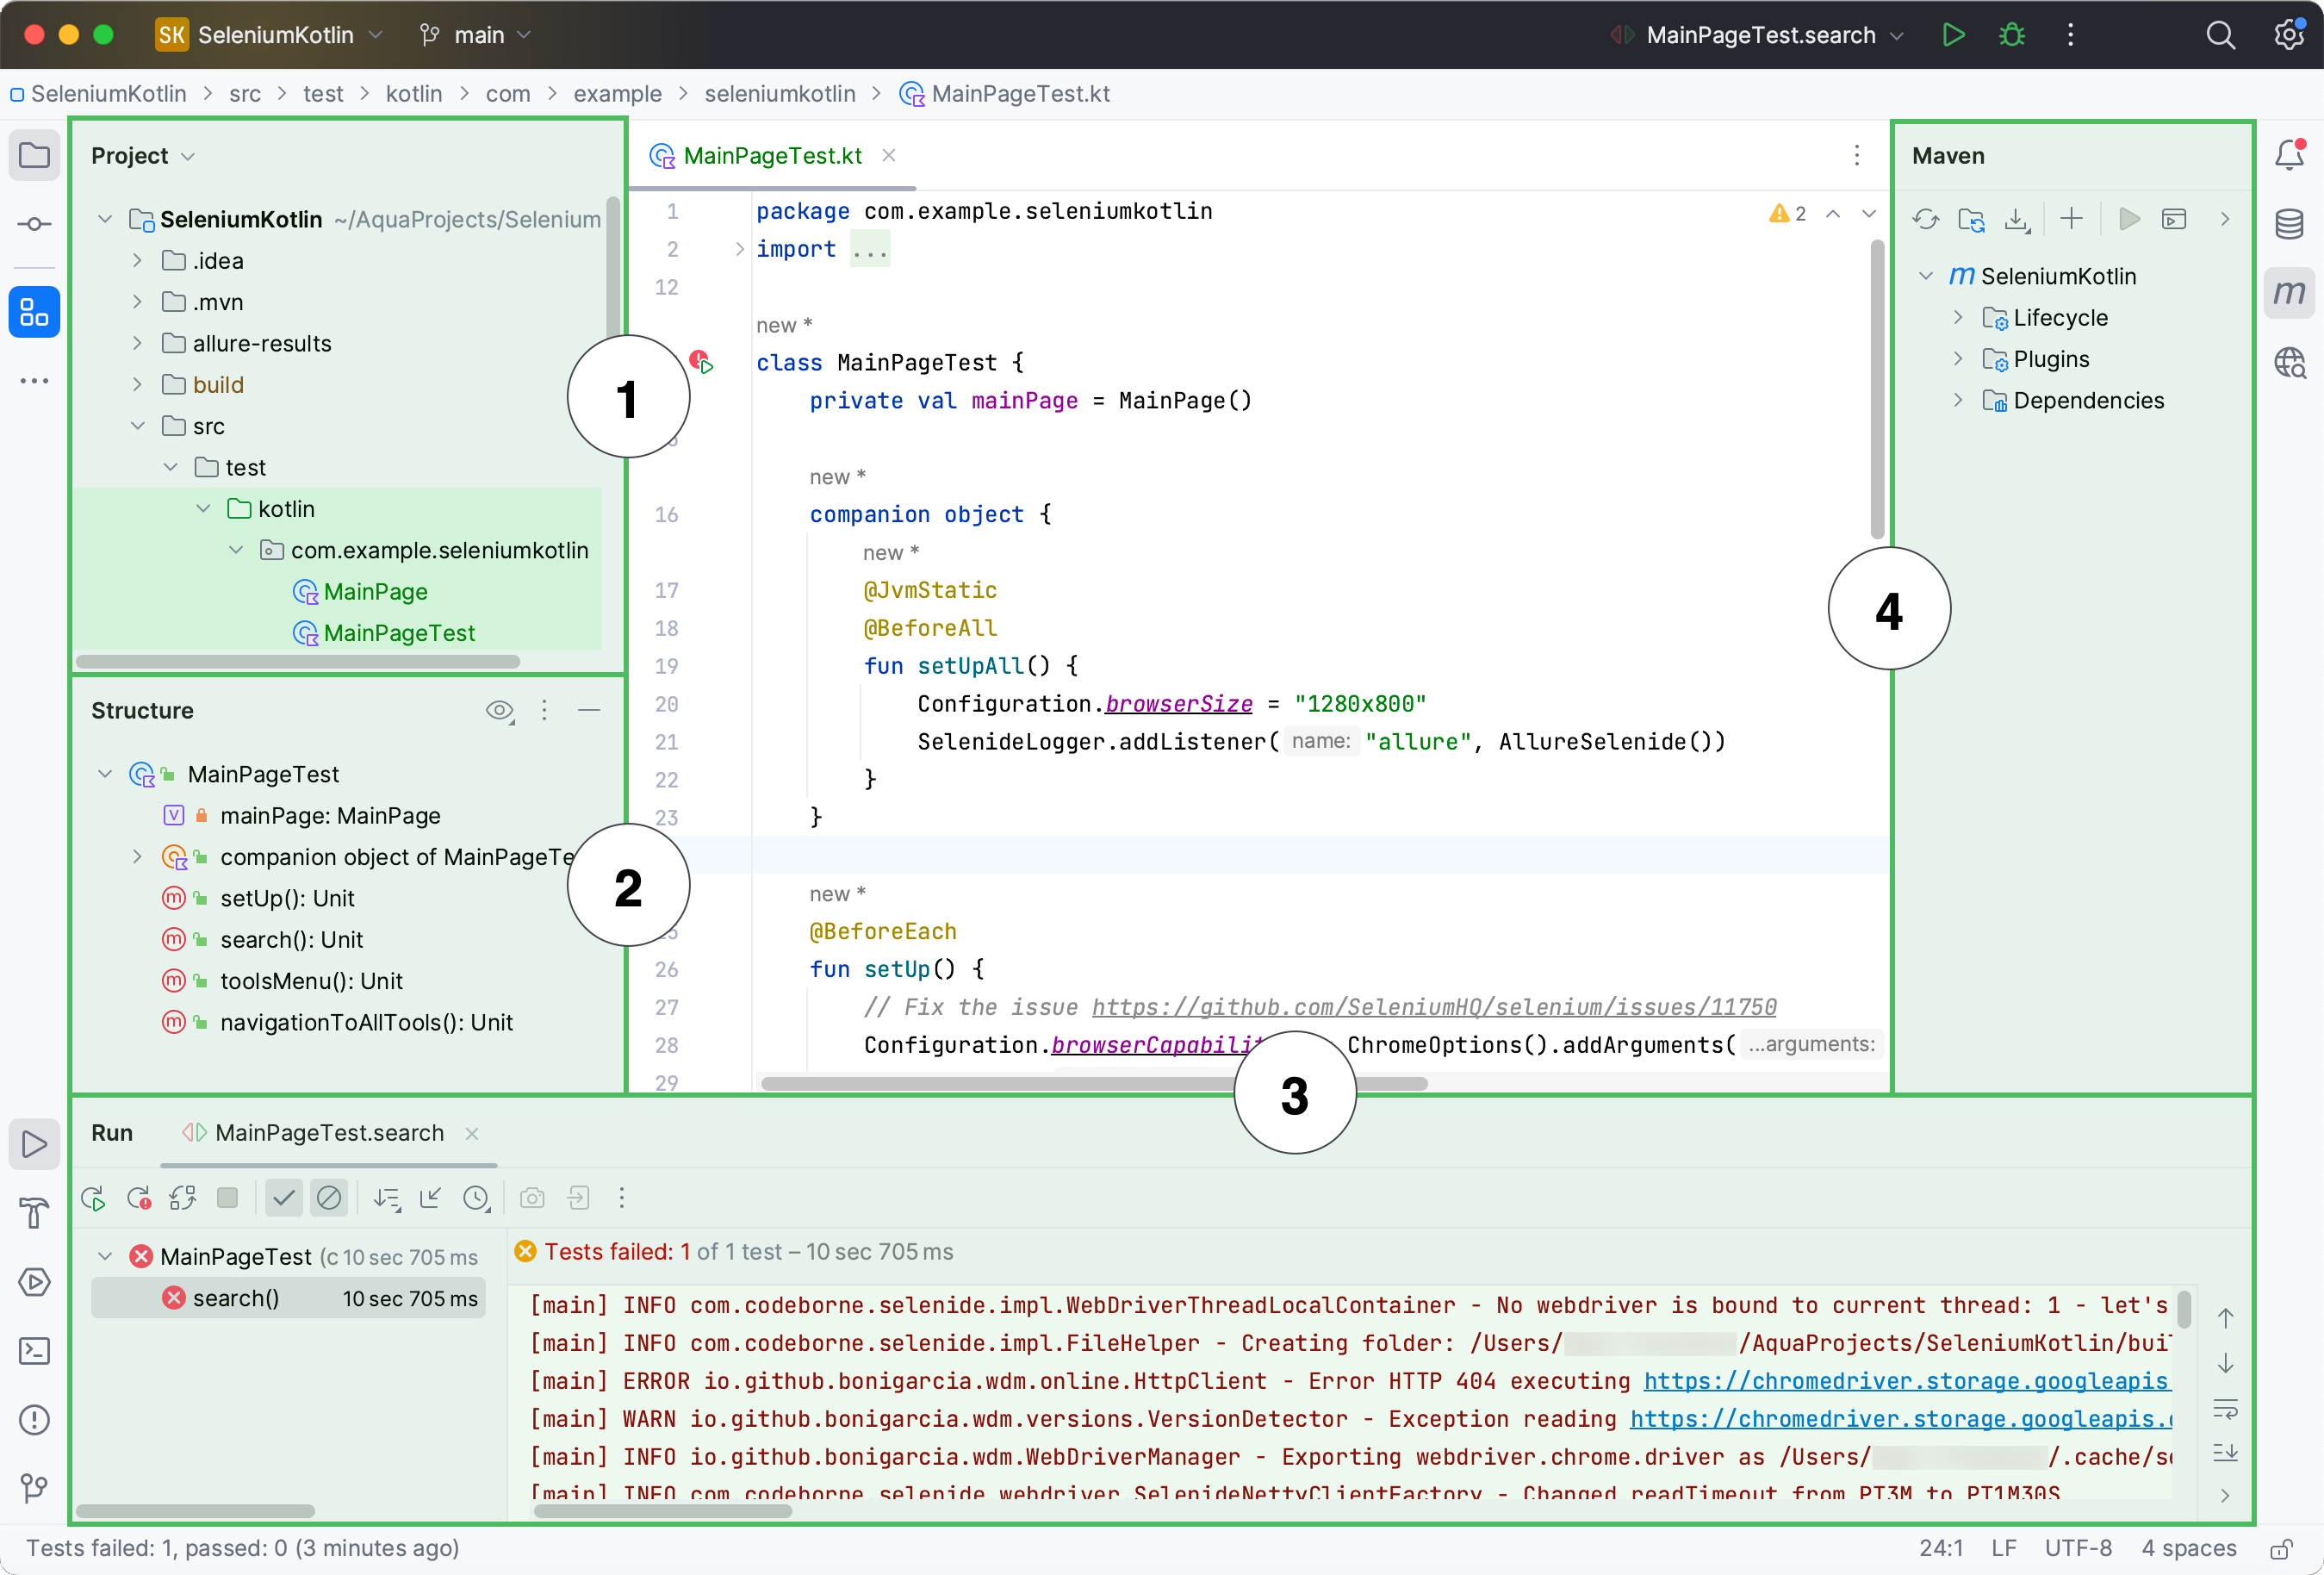
Task: Add Maven project plus icon
Action: click(2071, 219)
